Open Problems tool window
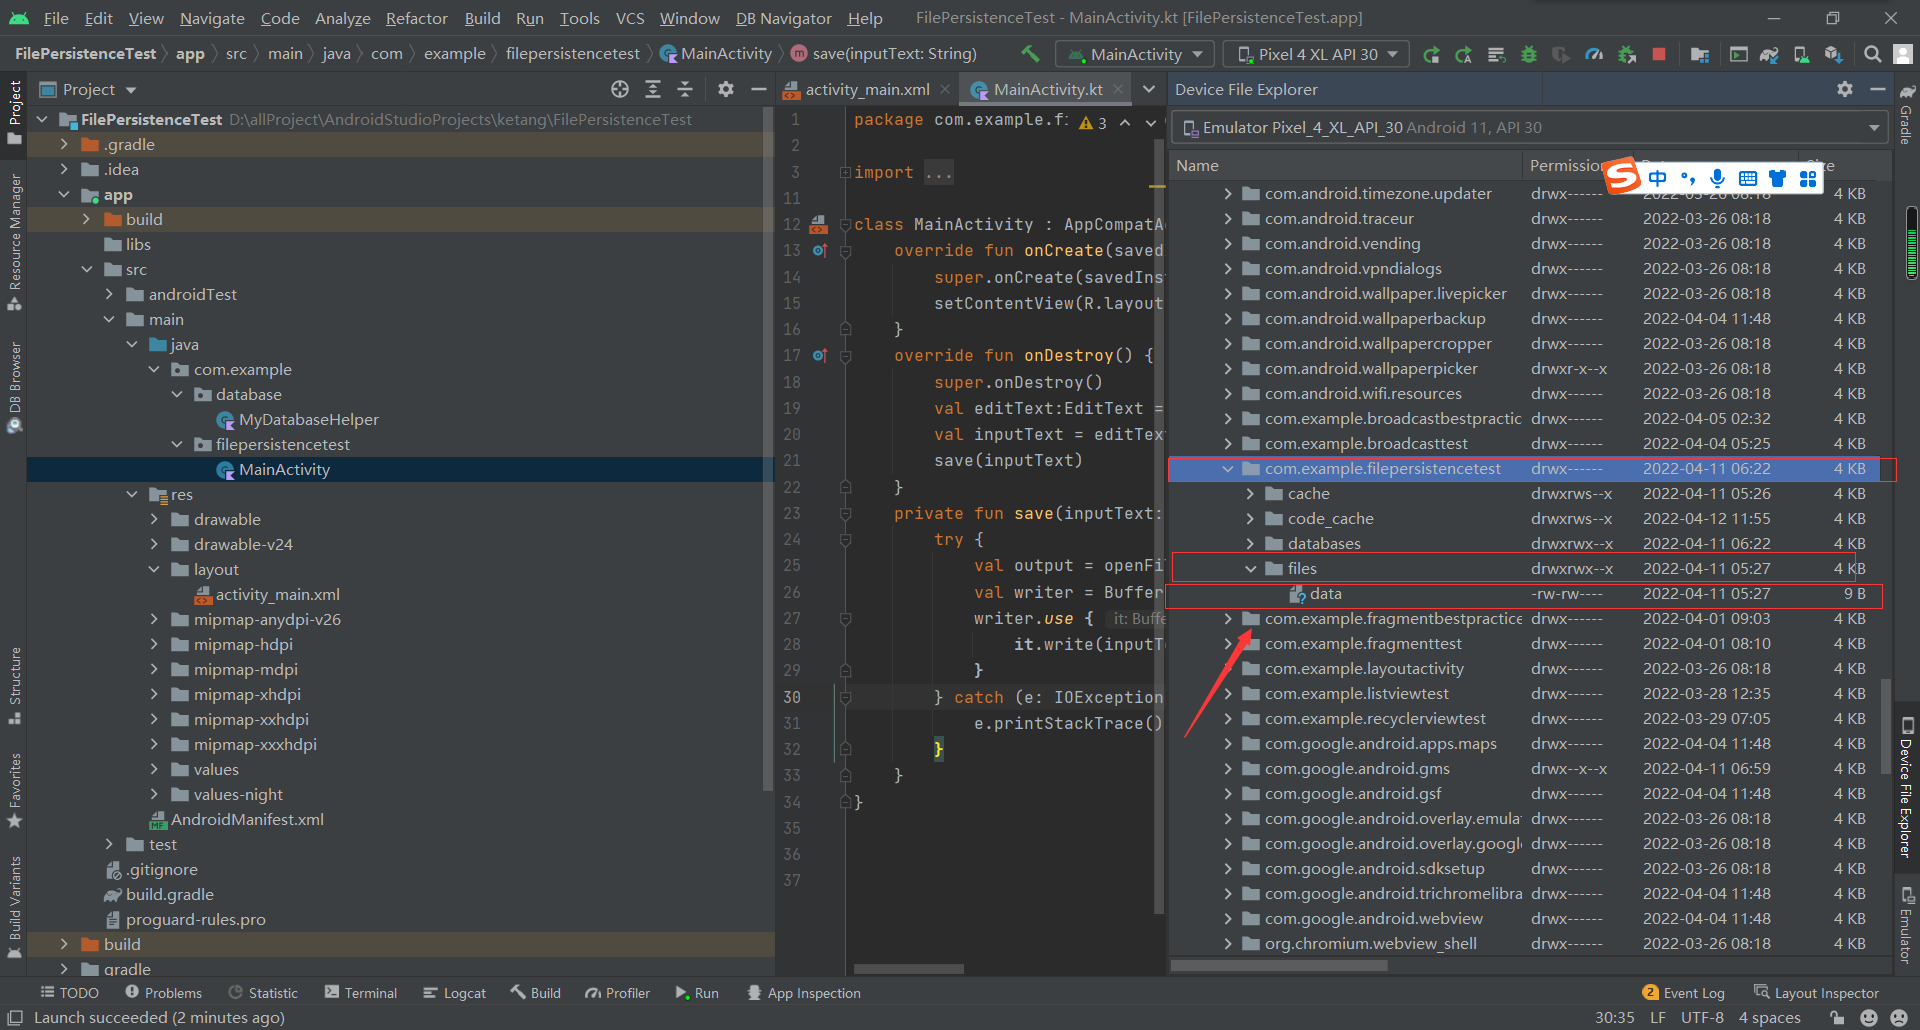Image resolution: width=1920 pixels, height=1030 pixels. [163, 993]
